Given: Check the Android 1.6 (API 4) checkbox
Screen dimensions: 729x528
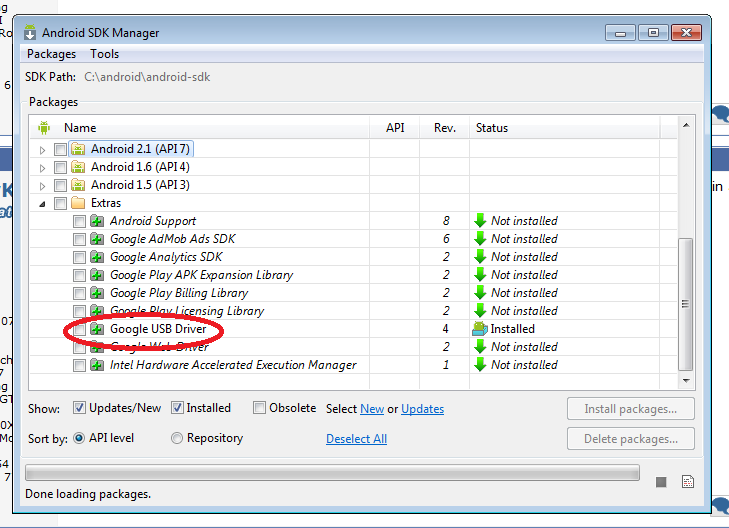Looking at the screenshot, I should click(60, 167).
